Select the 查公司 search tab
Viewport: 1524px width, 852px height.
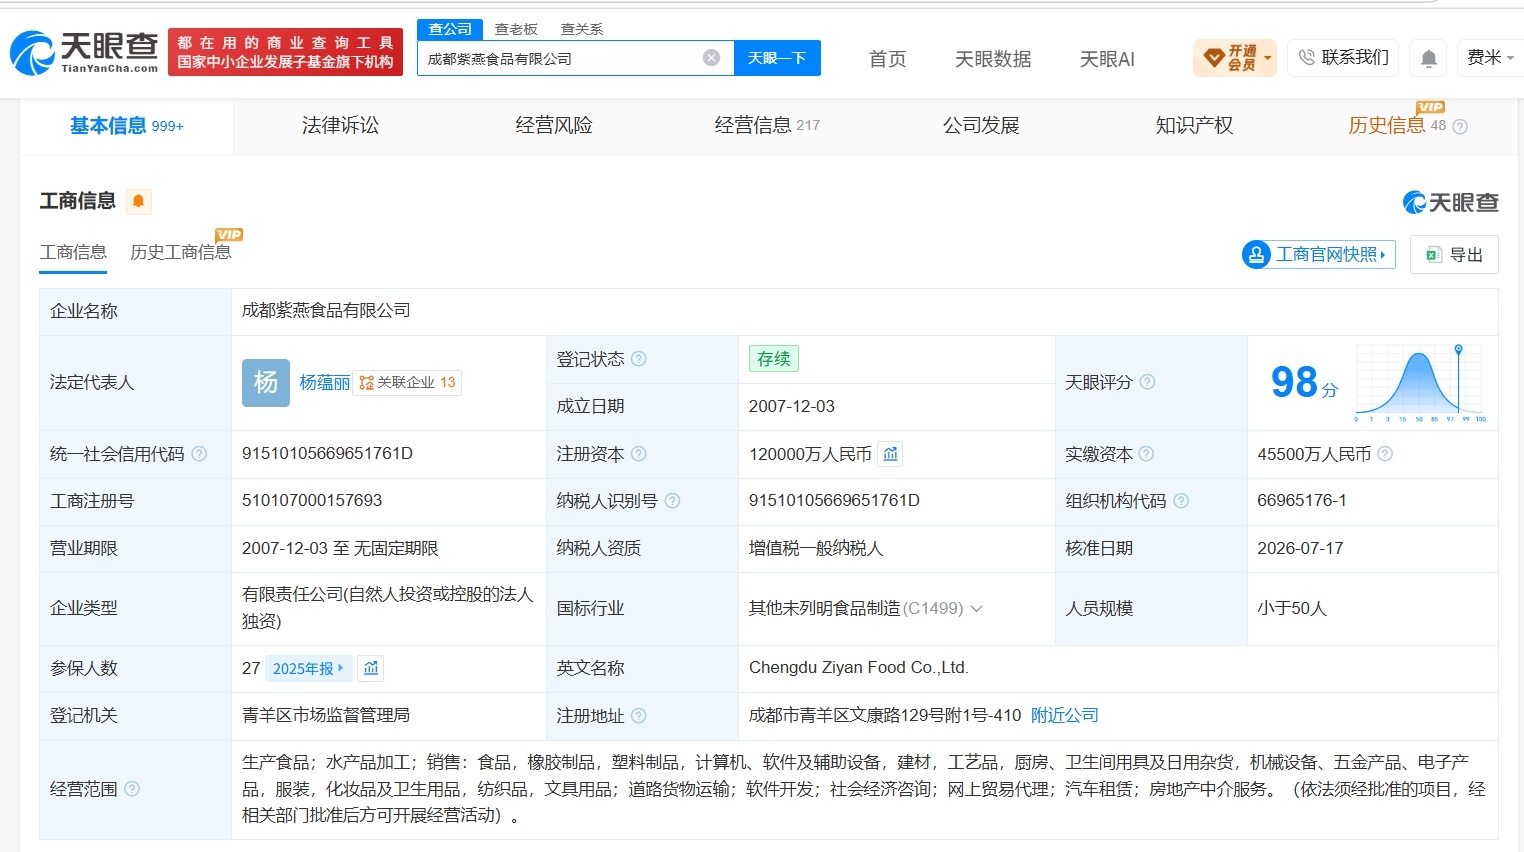(x=450, y=29)
